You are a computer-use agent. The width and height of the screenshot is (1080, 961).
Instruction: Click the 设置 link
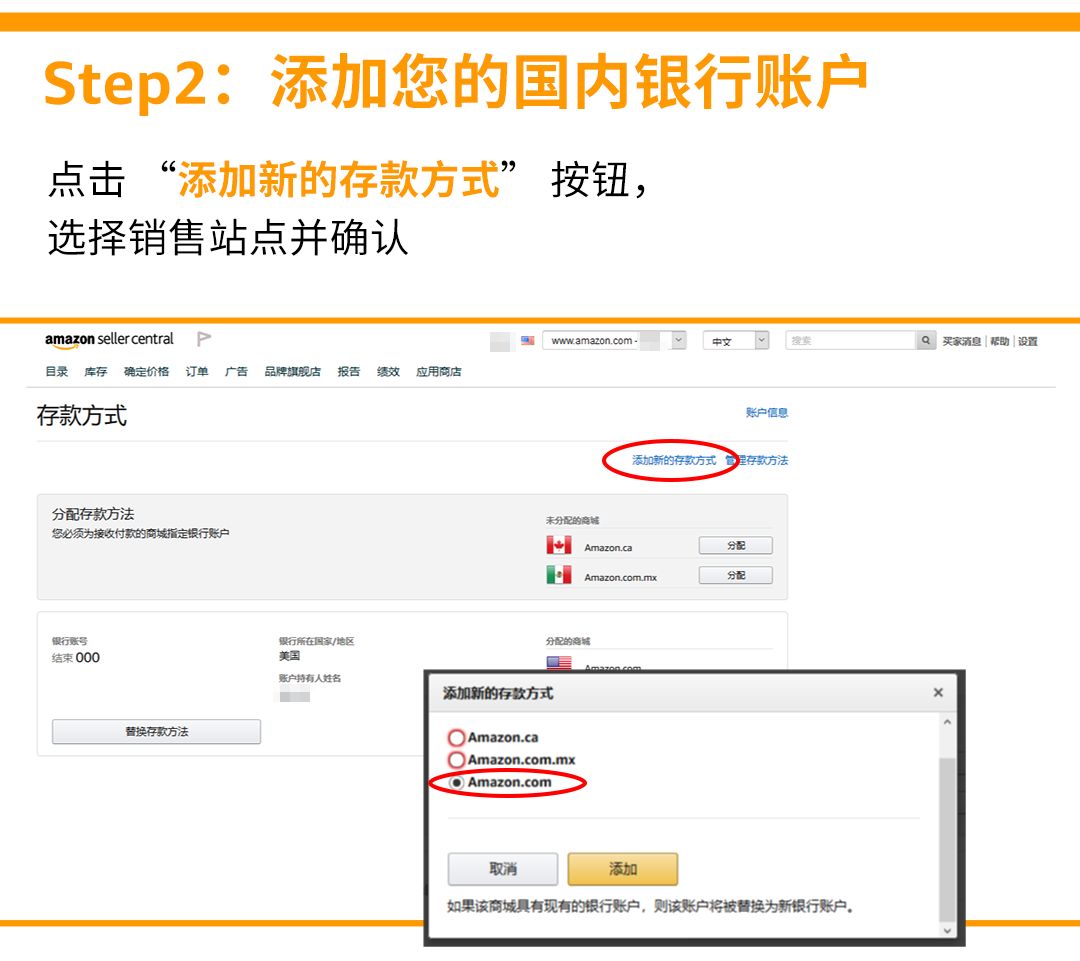[x=1028, y=341]
